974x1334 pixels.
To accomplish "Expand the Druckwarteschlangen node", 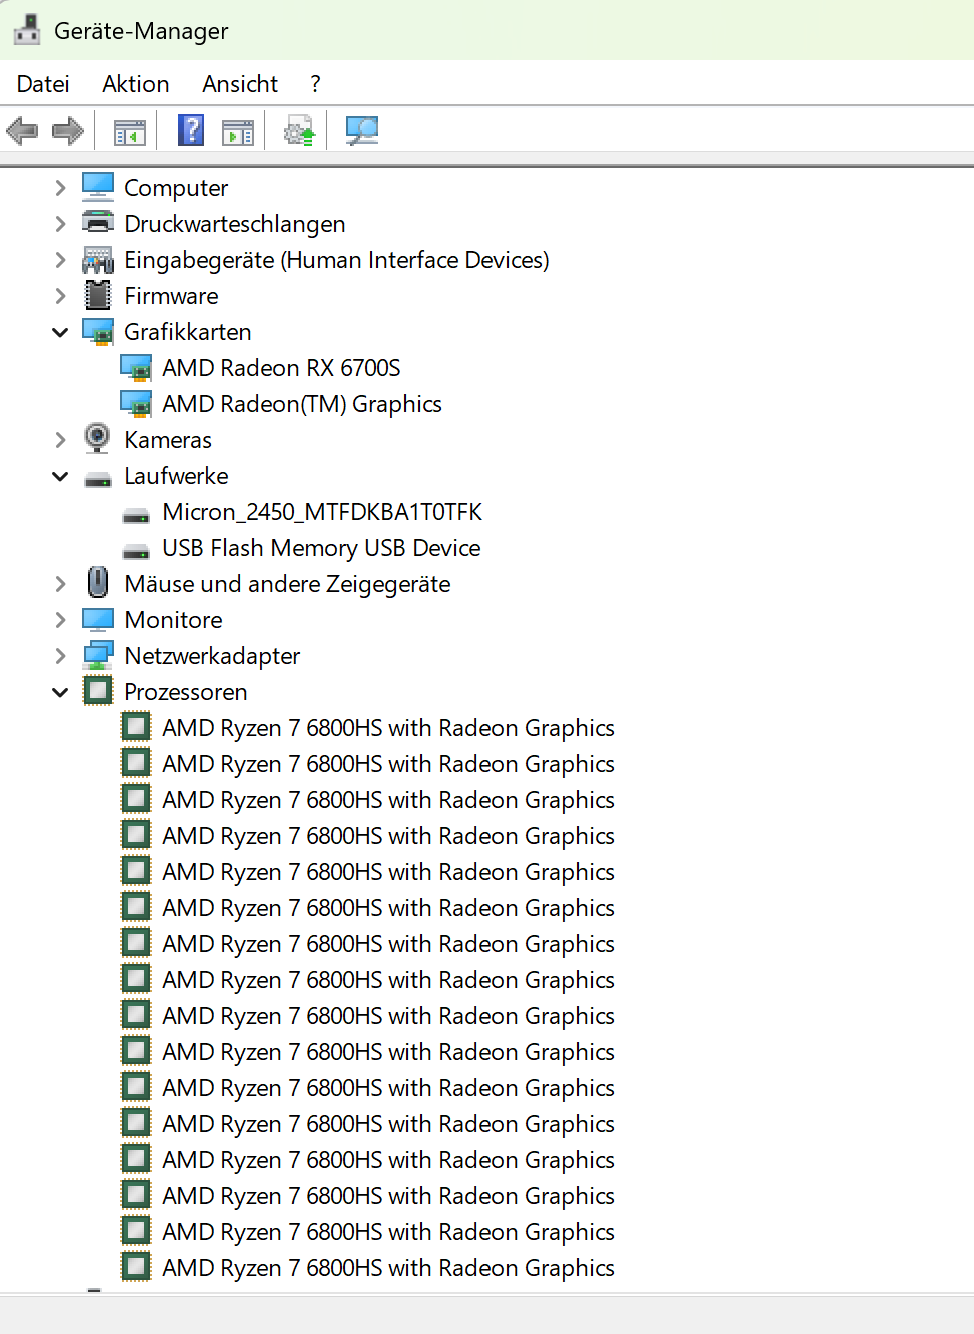I will [x=60, y=224].
